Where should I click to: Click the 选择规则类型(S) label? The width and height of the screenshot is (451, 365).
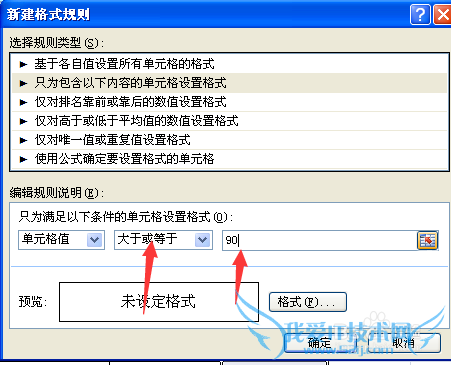(x=56, y=43)
